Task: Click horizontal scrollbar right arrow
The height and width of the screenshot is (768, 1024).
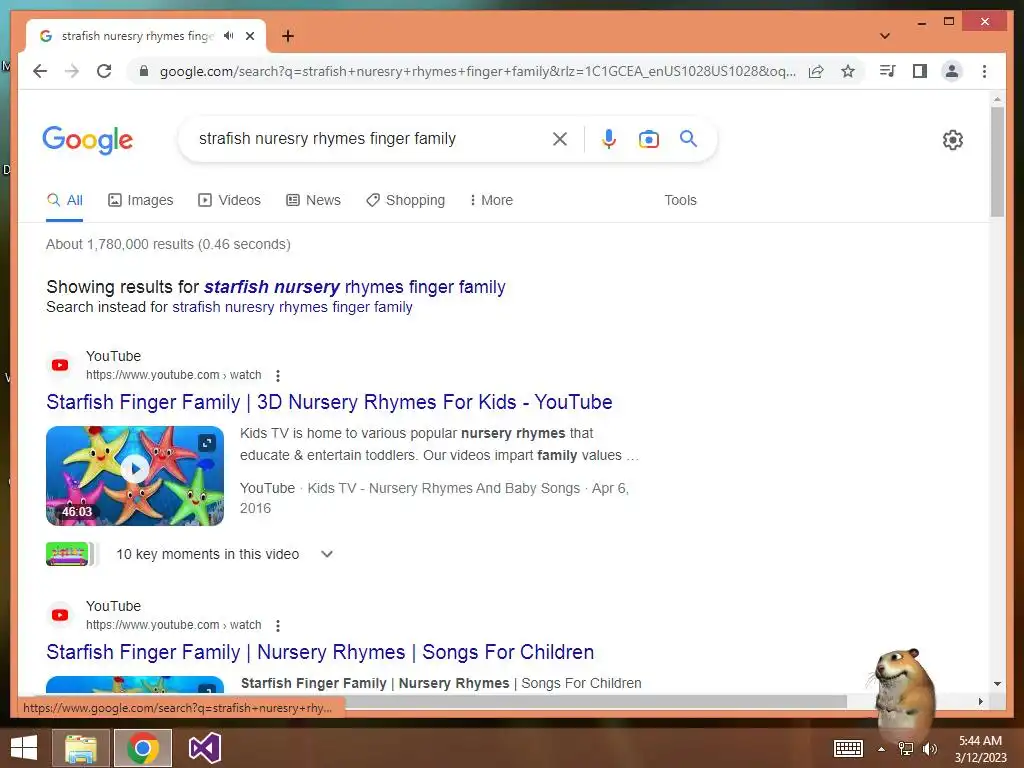Action: click(980, 701)
